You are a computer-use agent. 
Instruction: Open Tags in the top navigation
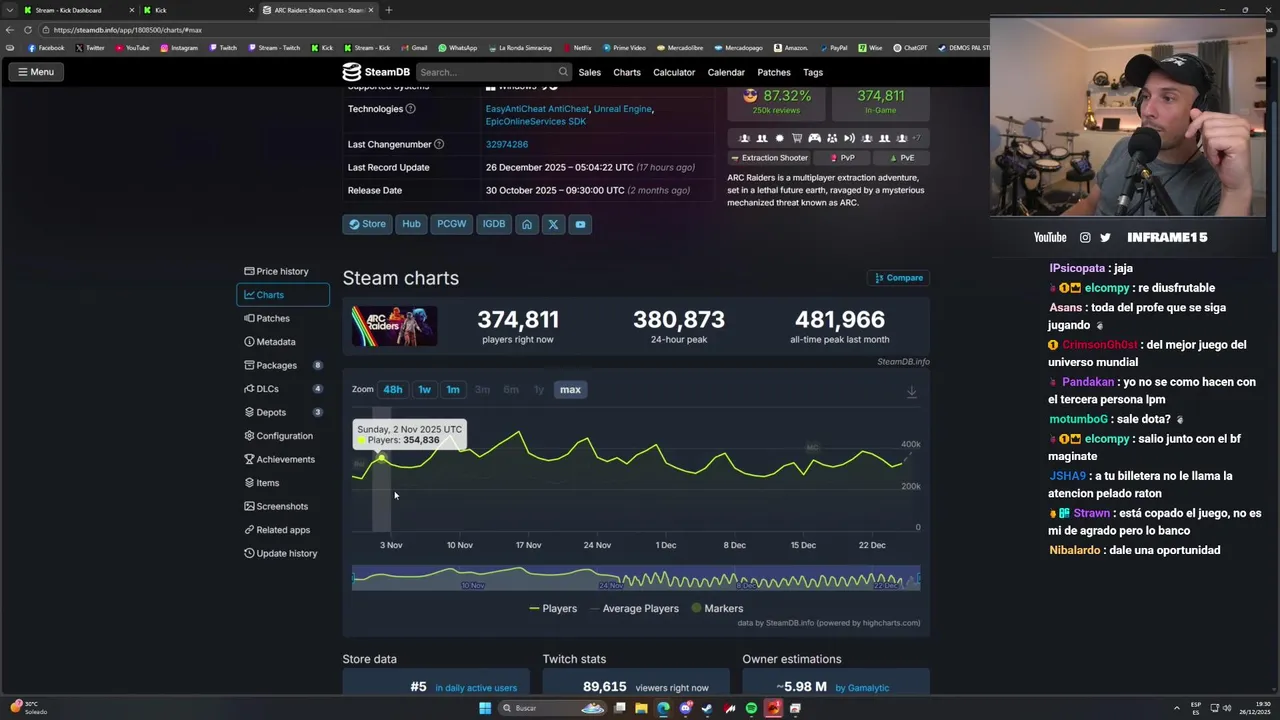(813, 72)
